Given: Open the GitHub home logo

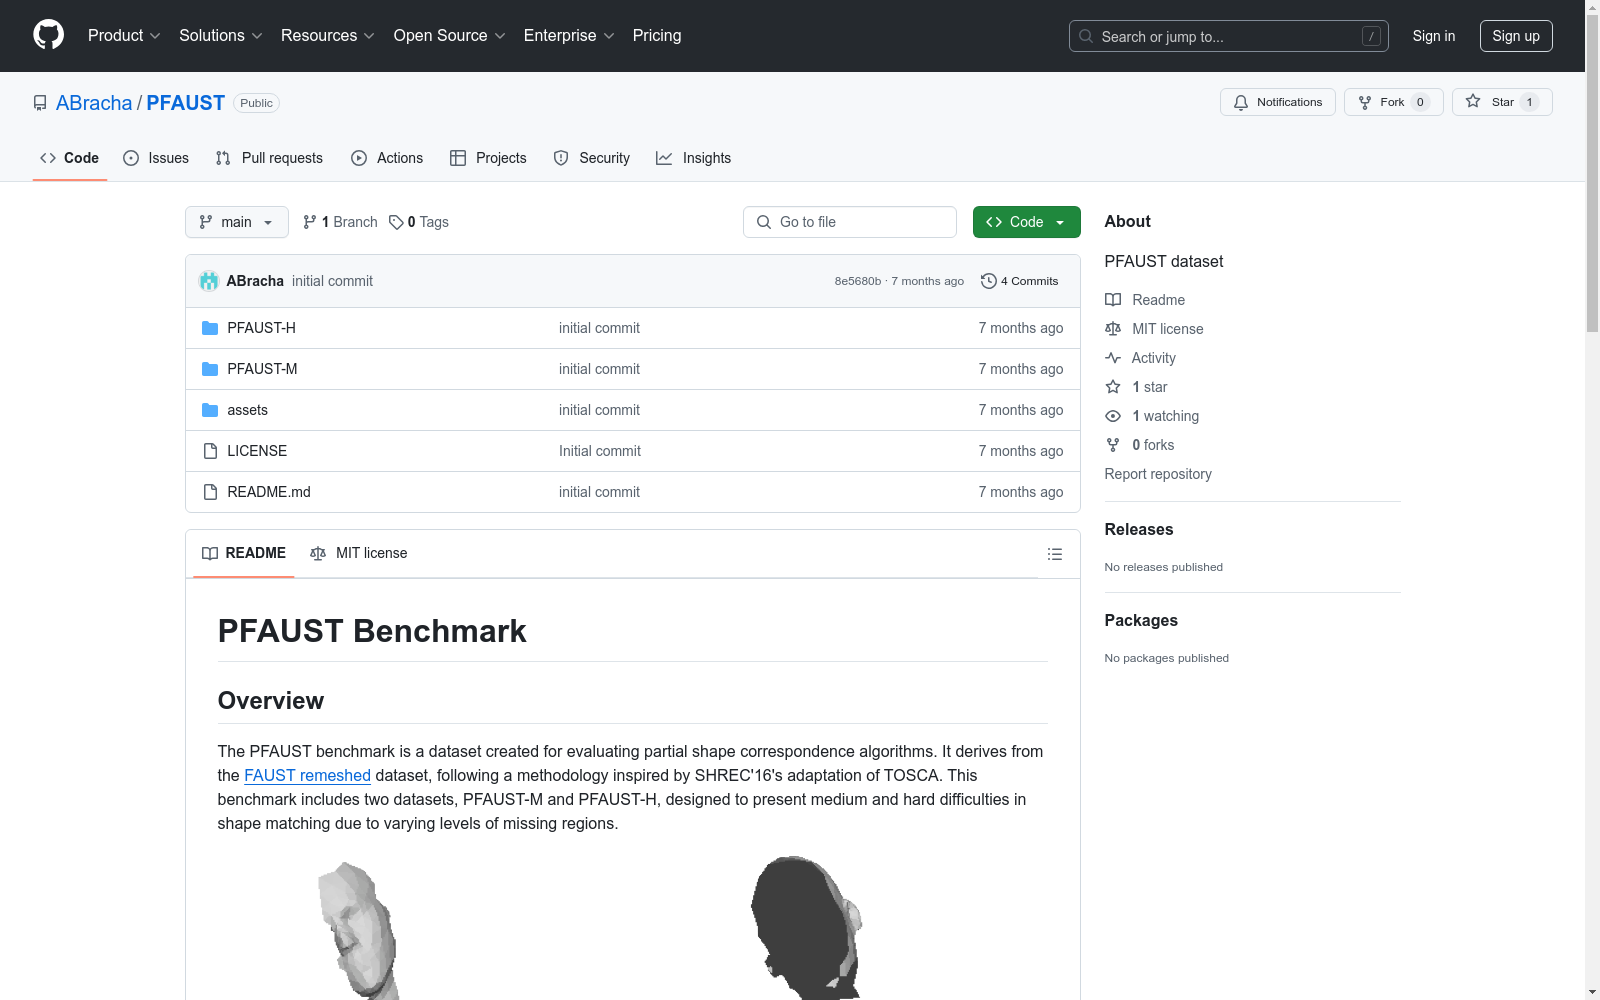Looking at the screenshot, I should (x=48, y=35).
